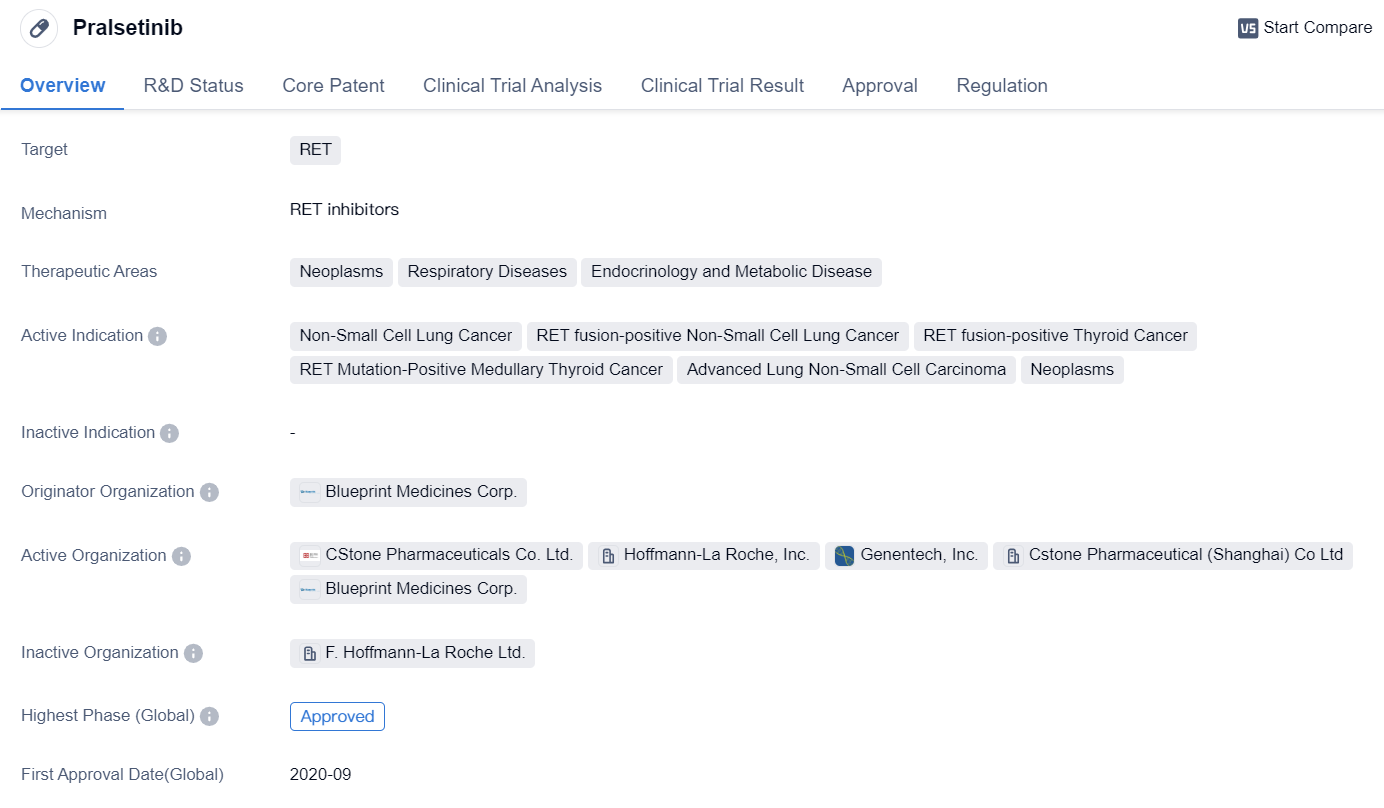Open RET fusion-positive Thyroid Cancer indication
Screen dimensions: 1384x808
pyautogui.click(x=1055, y=336)
